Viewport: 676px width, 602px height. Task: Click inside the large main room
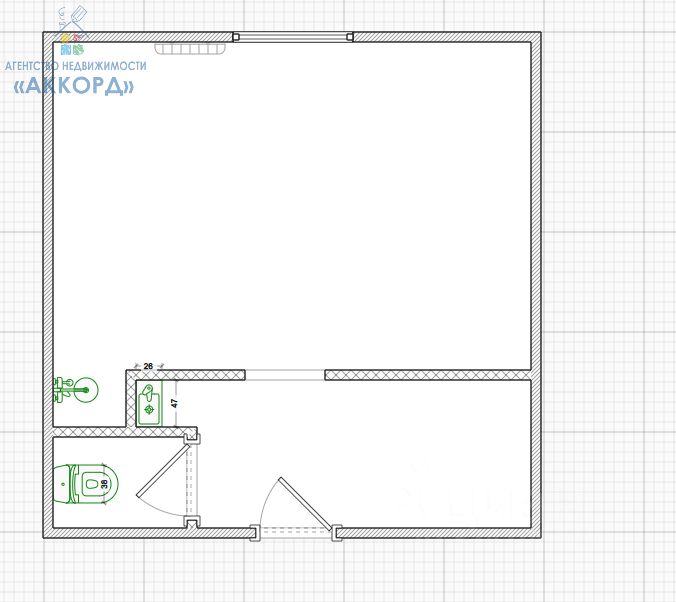pos(291,206)
